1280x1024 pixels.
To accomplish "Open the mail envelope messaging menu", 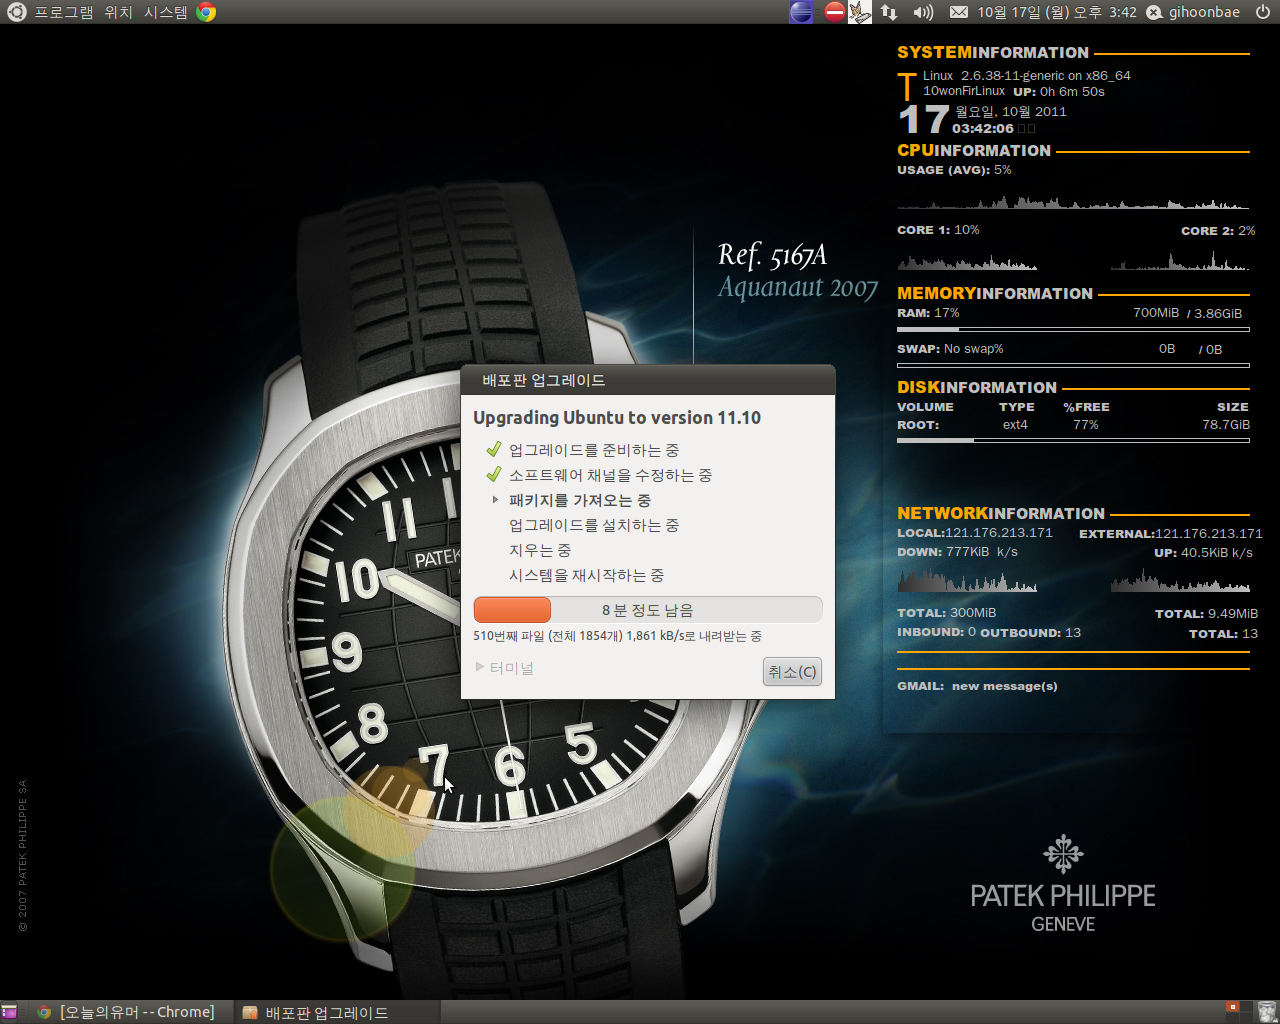I will point(958,12).
